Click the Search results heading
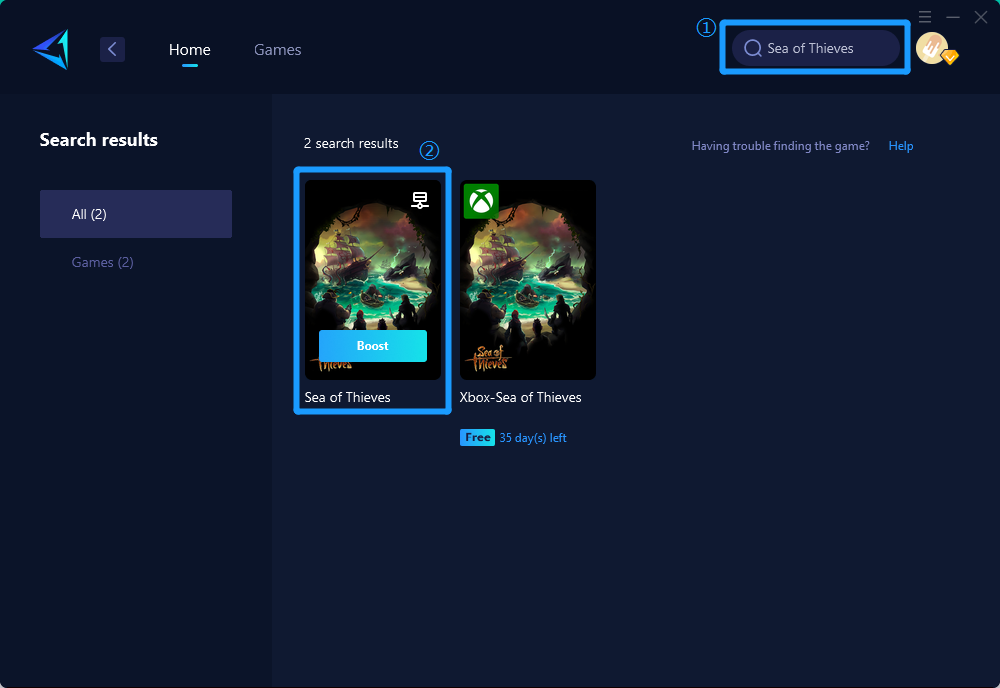 pos(99,140)
